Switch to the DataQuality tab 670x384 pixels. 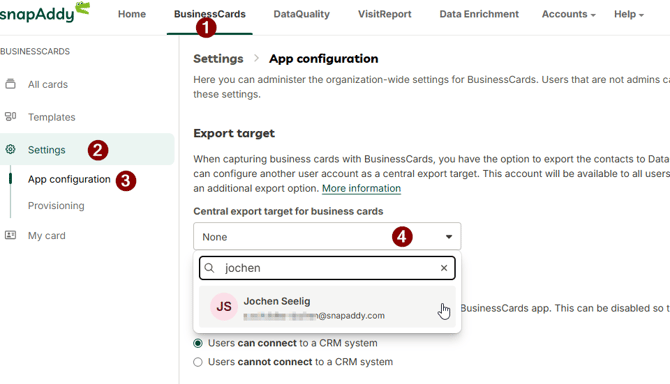click(302, 14)
